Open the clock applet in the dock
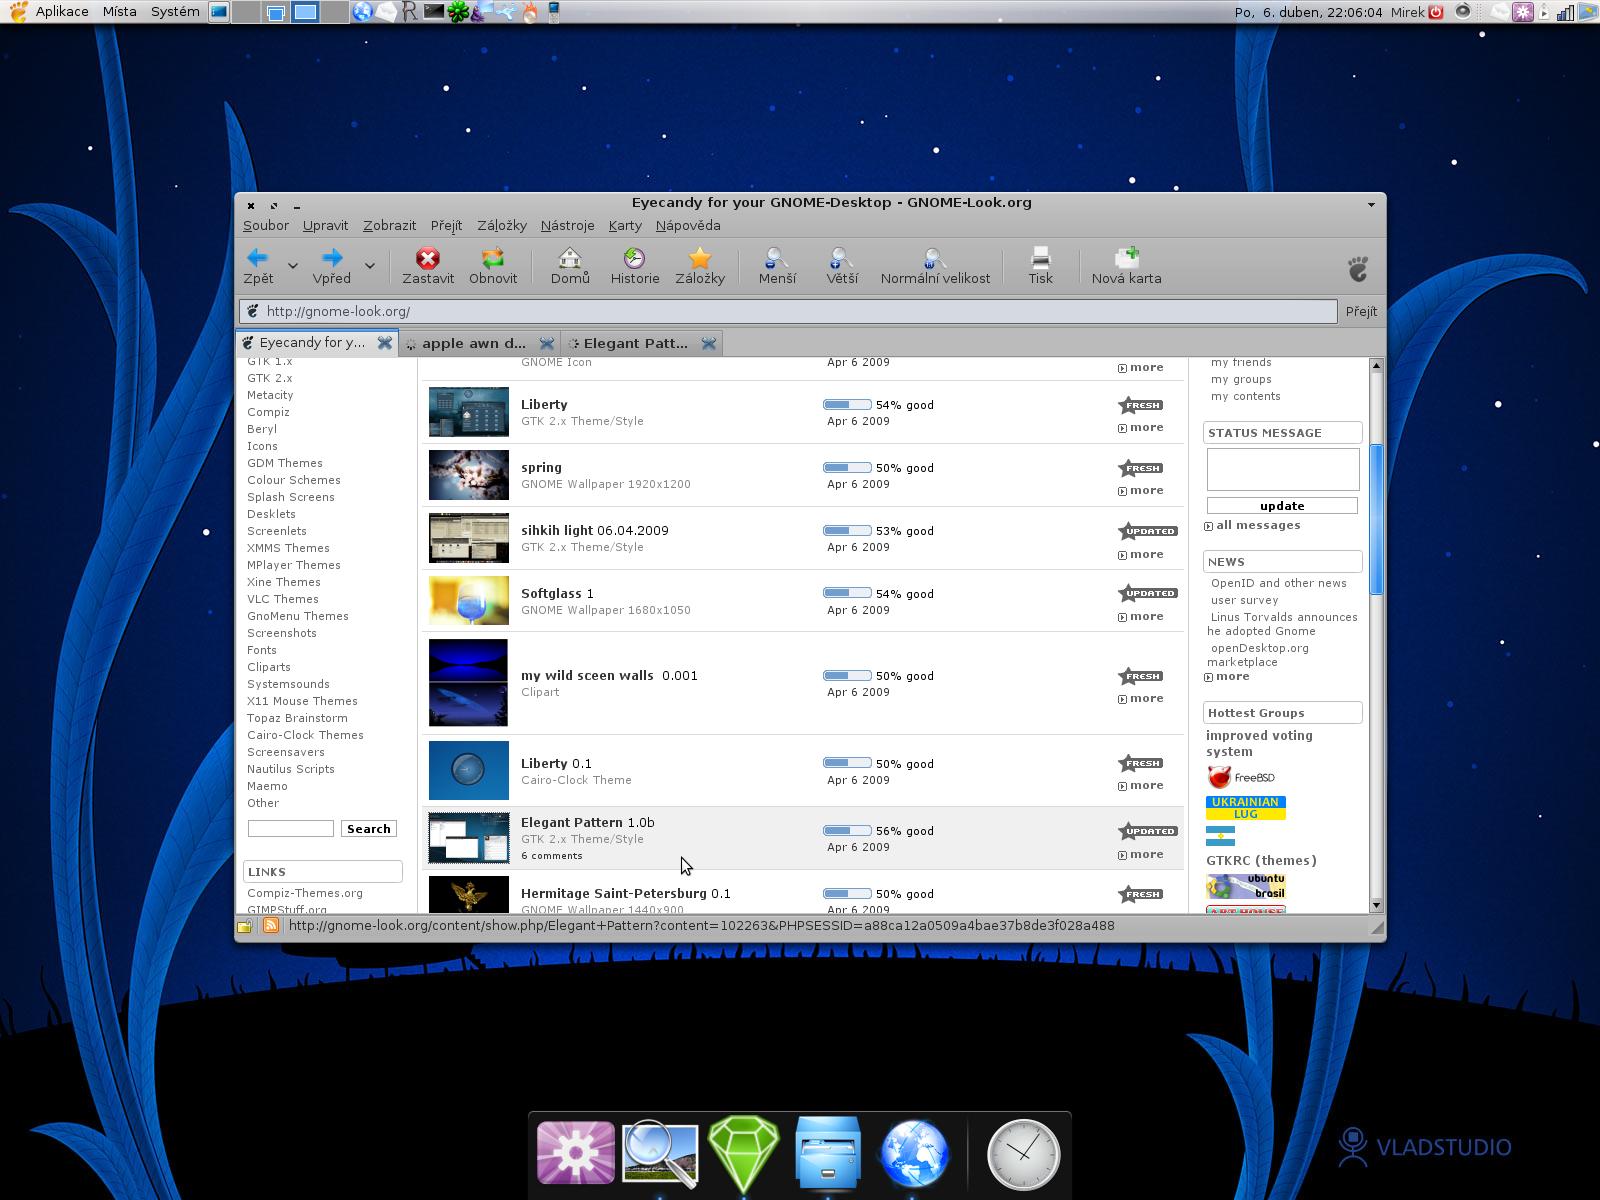The height and width of the screenshot is (1200, 1600). tap(1023, 1154)
